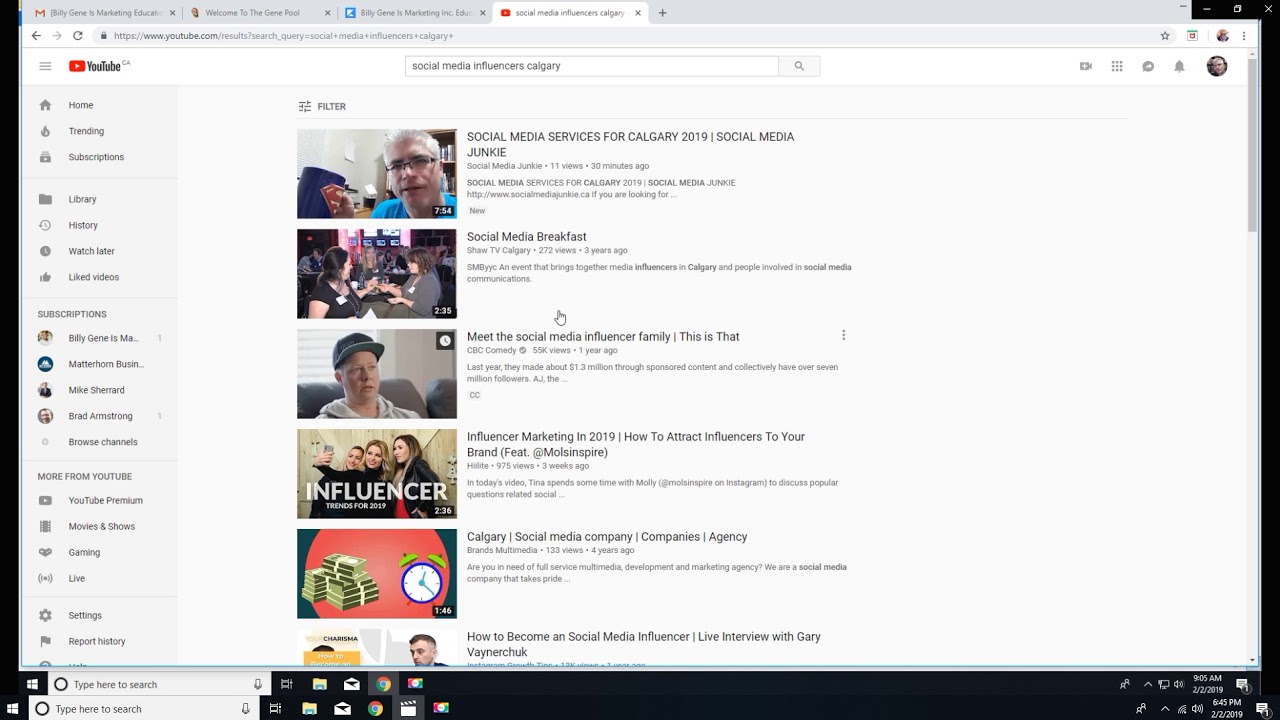Select the social media influencers calgary tab
The height and width of the screenshot is (720, 1280).
click(570, 13)
